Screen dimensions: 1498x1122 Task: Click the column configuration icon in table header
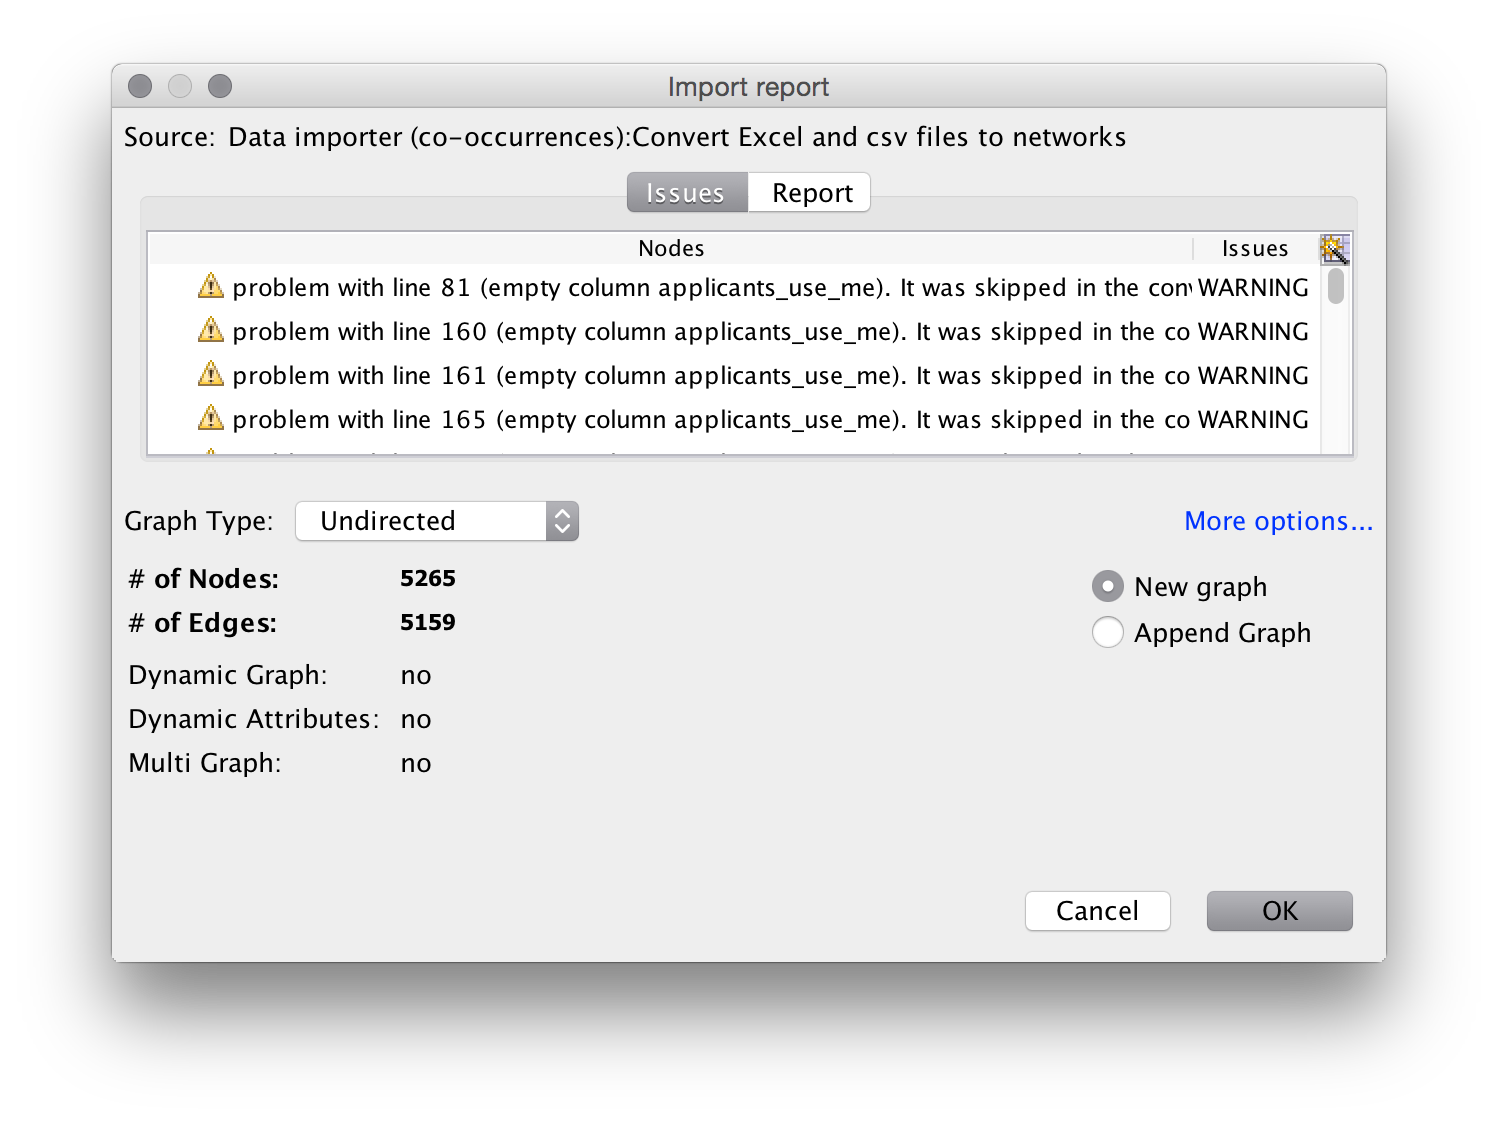[1334, 249]
